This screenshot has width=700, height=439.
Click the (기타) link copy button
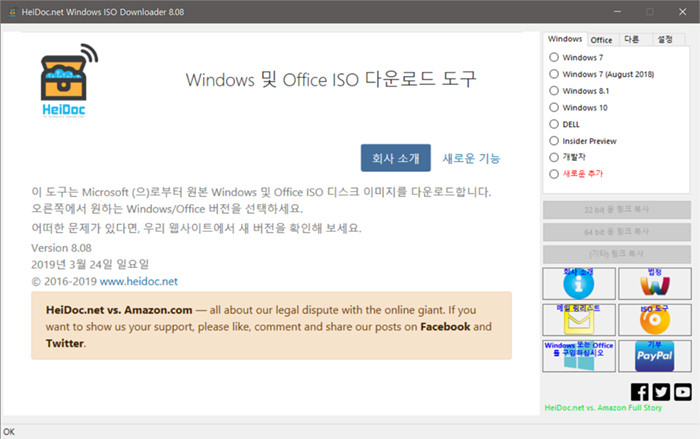tap(617, 254)
